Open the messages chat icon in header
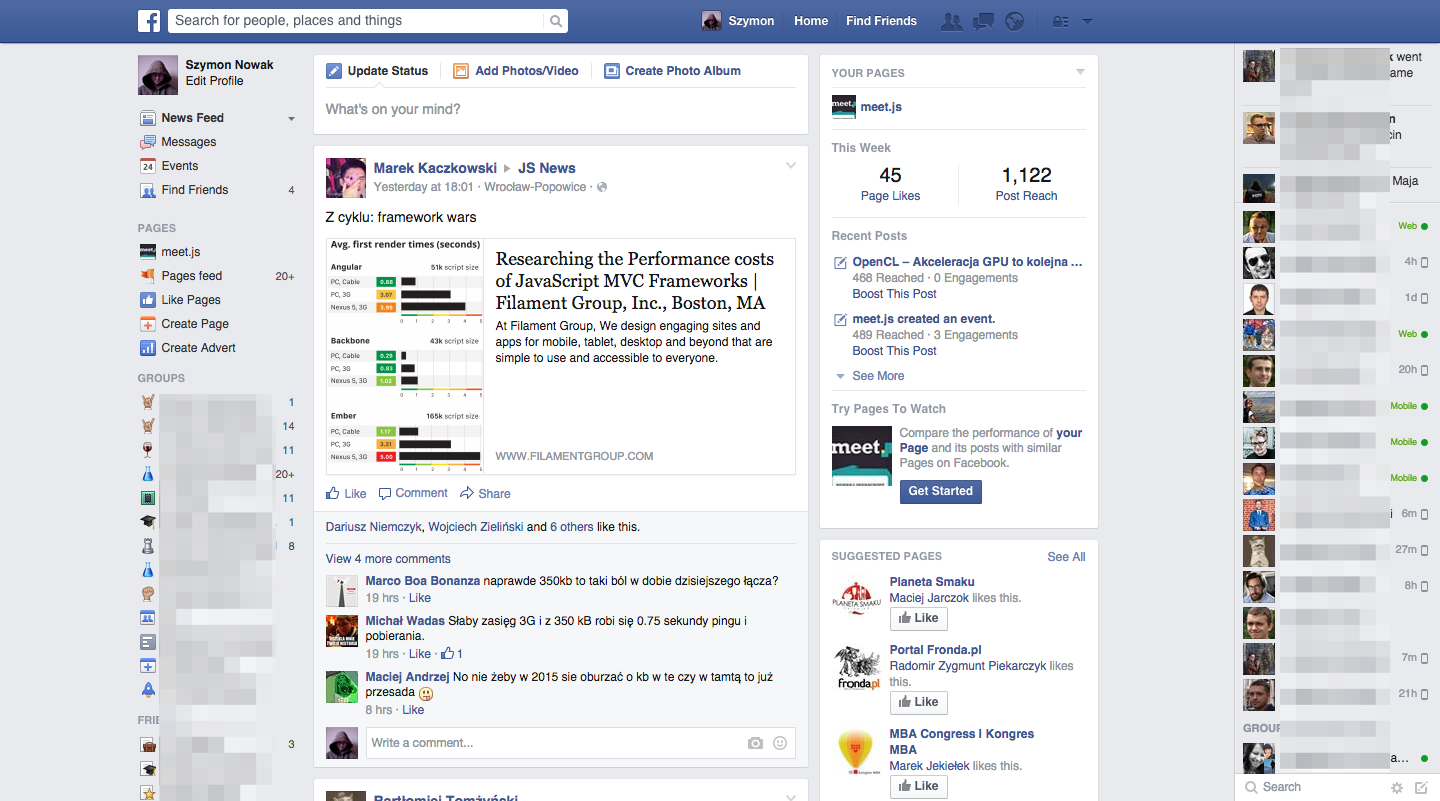Screen dimensions: 1440x801 click(x=983, y=21)
